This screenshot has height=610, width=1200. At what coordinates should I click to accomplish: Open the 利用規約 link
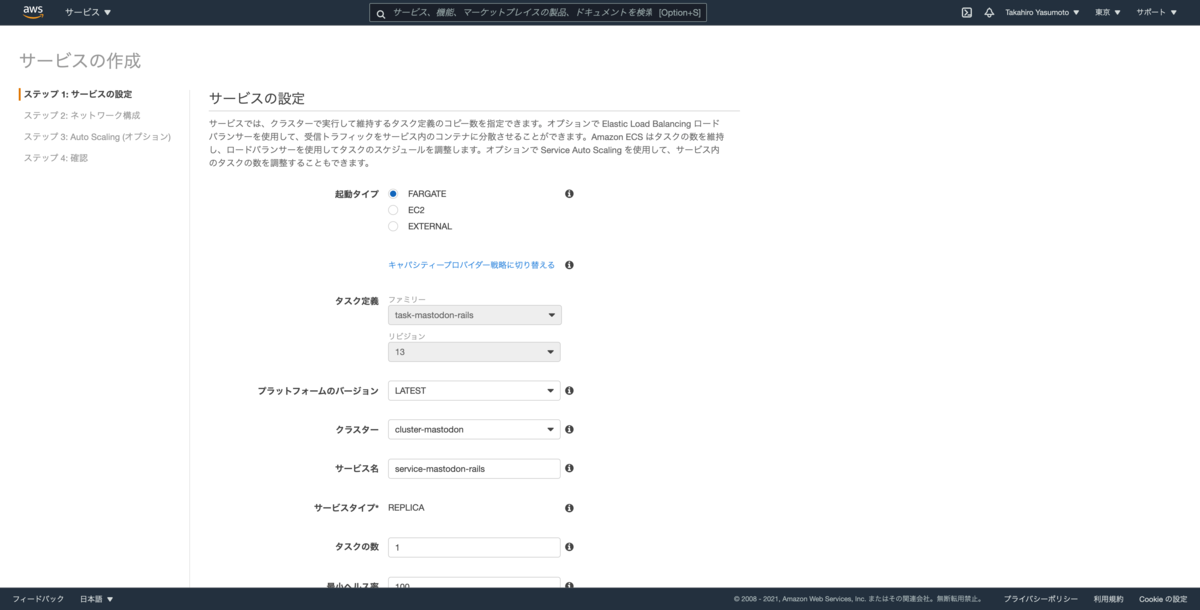[1108, 599]
